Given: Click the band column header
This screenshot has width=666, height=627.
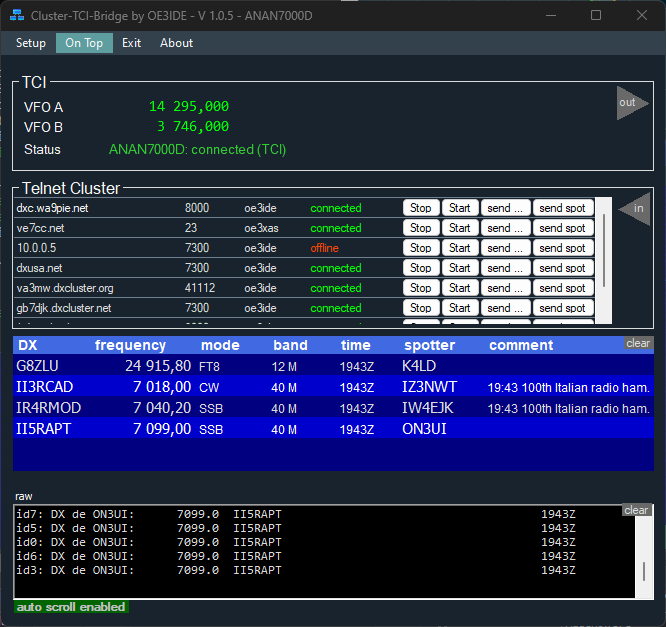Looking at the screenshot, I should 290,345.
